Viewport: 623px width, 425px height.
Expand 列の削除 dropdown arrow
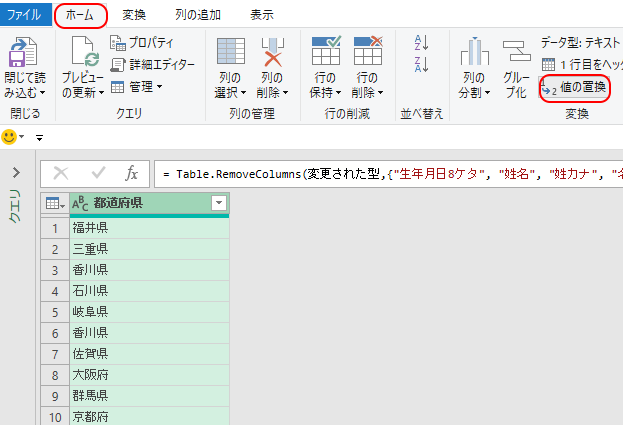(x=285, y=93)
